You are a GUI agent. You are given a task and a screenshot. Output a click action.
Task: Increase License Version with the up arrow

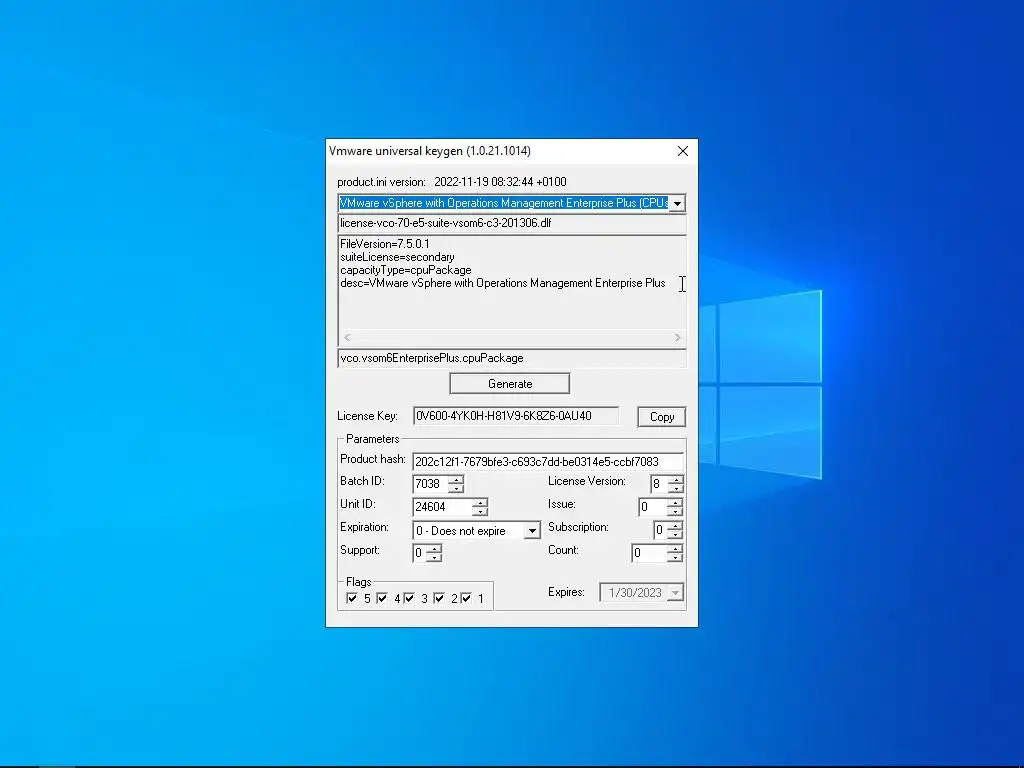pyautogui.click(x=676, y=480)
